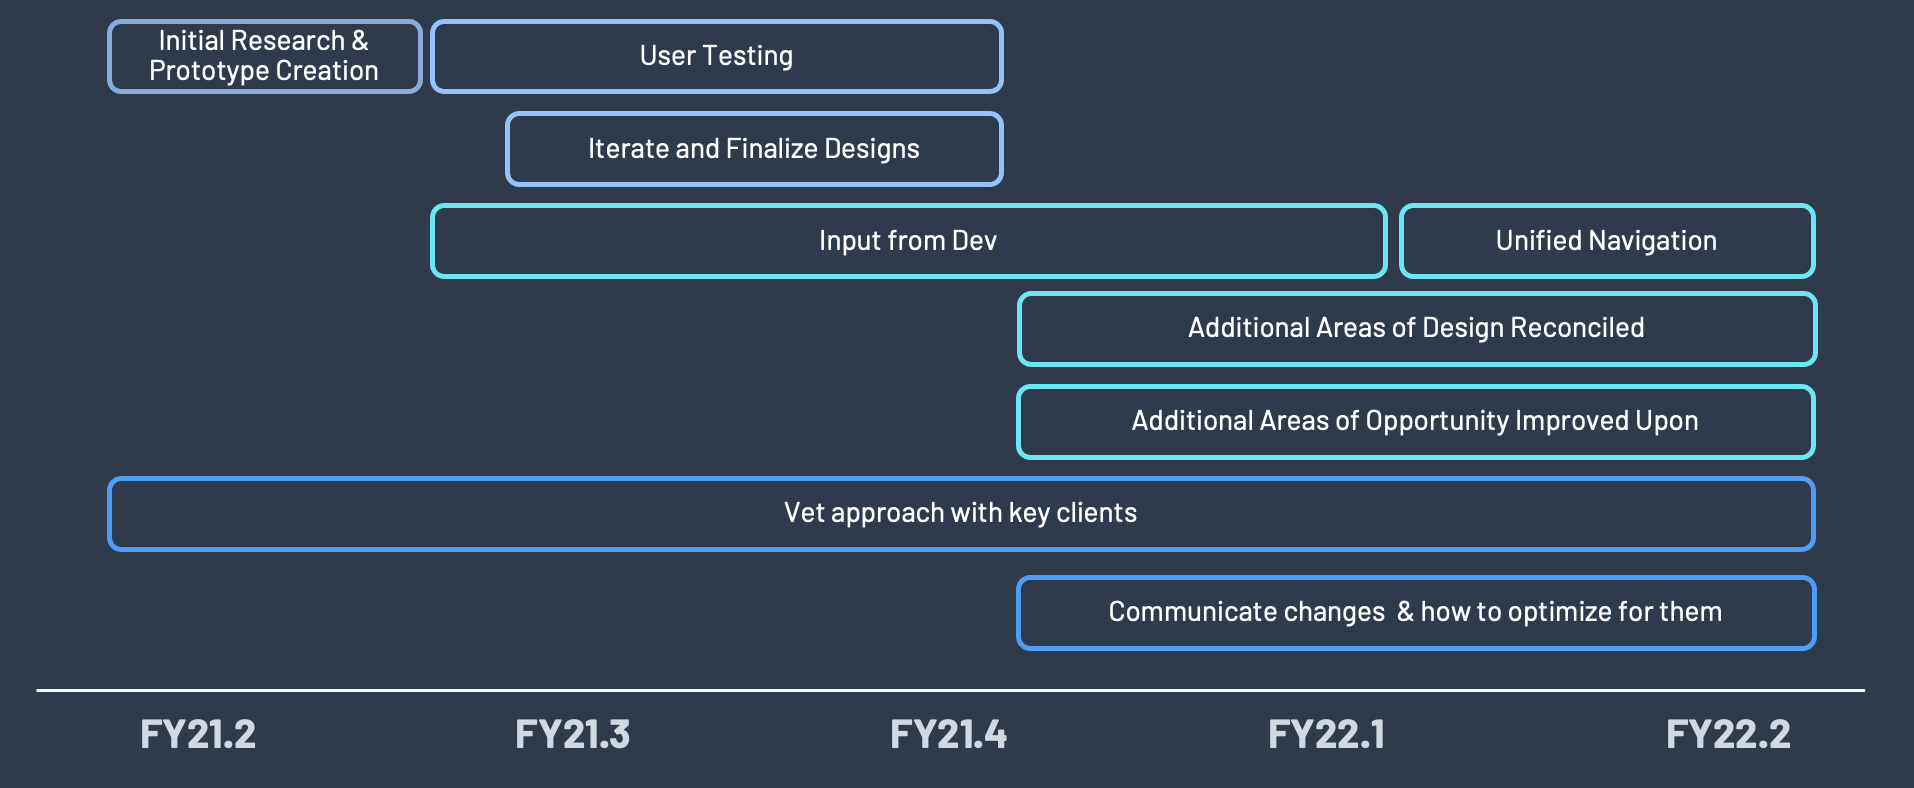1914x788 pixels.
Task: Click the FY21.2 timeline label
Action: point(198,735)
